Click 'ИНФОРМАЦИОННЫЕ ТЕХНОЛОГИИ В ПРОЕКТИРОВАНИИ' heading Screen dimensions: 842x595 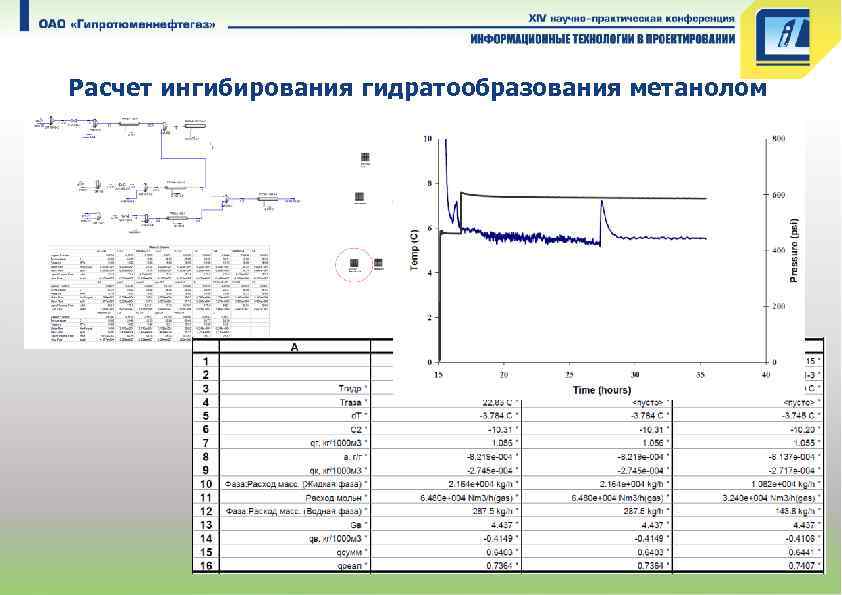click(603, 39)
